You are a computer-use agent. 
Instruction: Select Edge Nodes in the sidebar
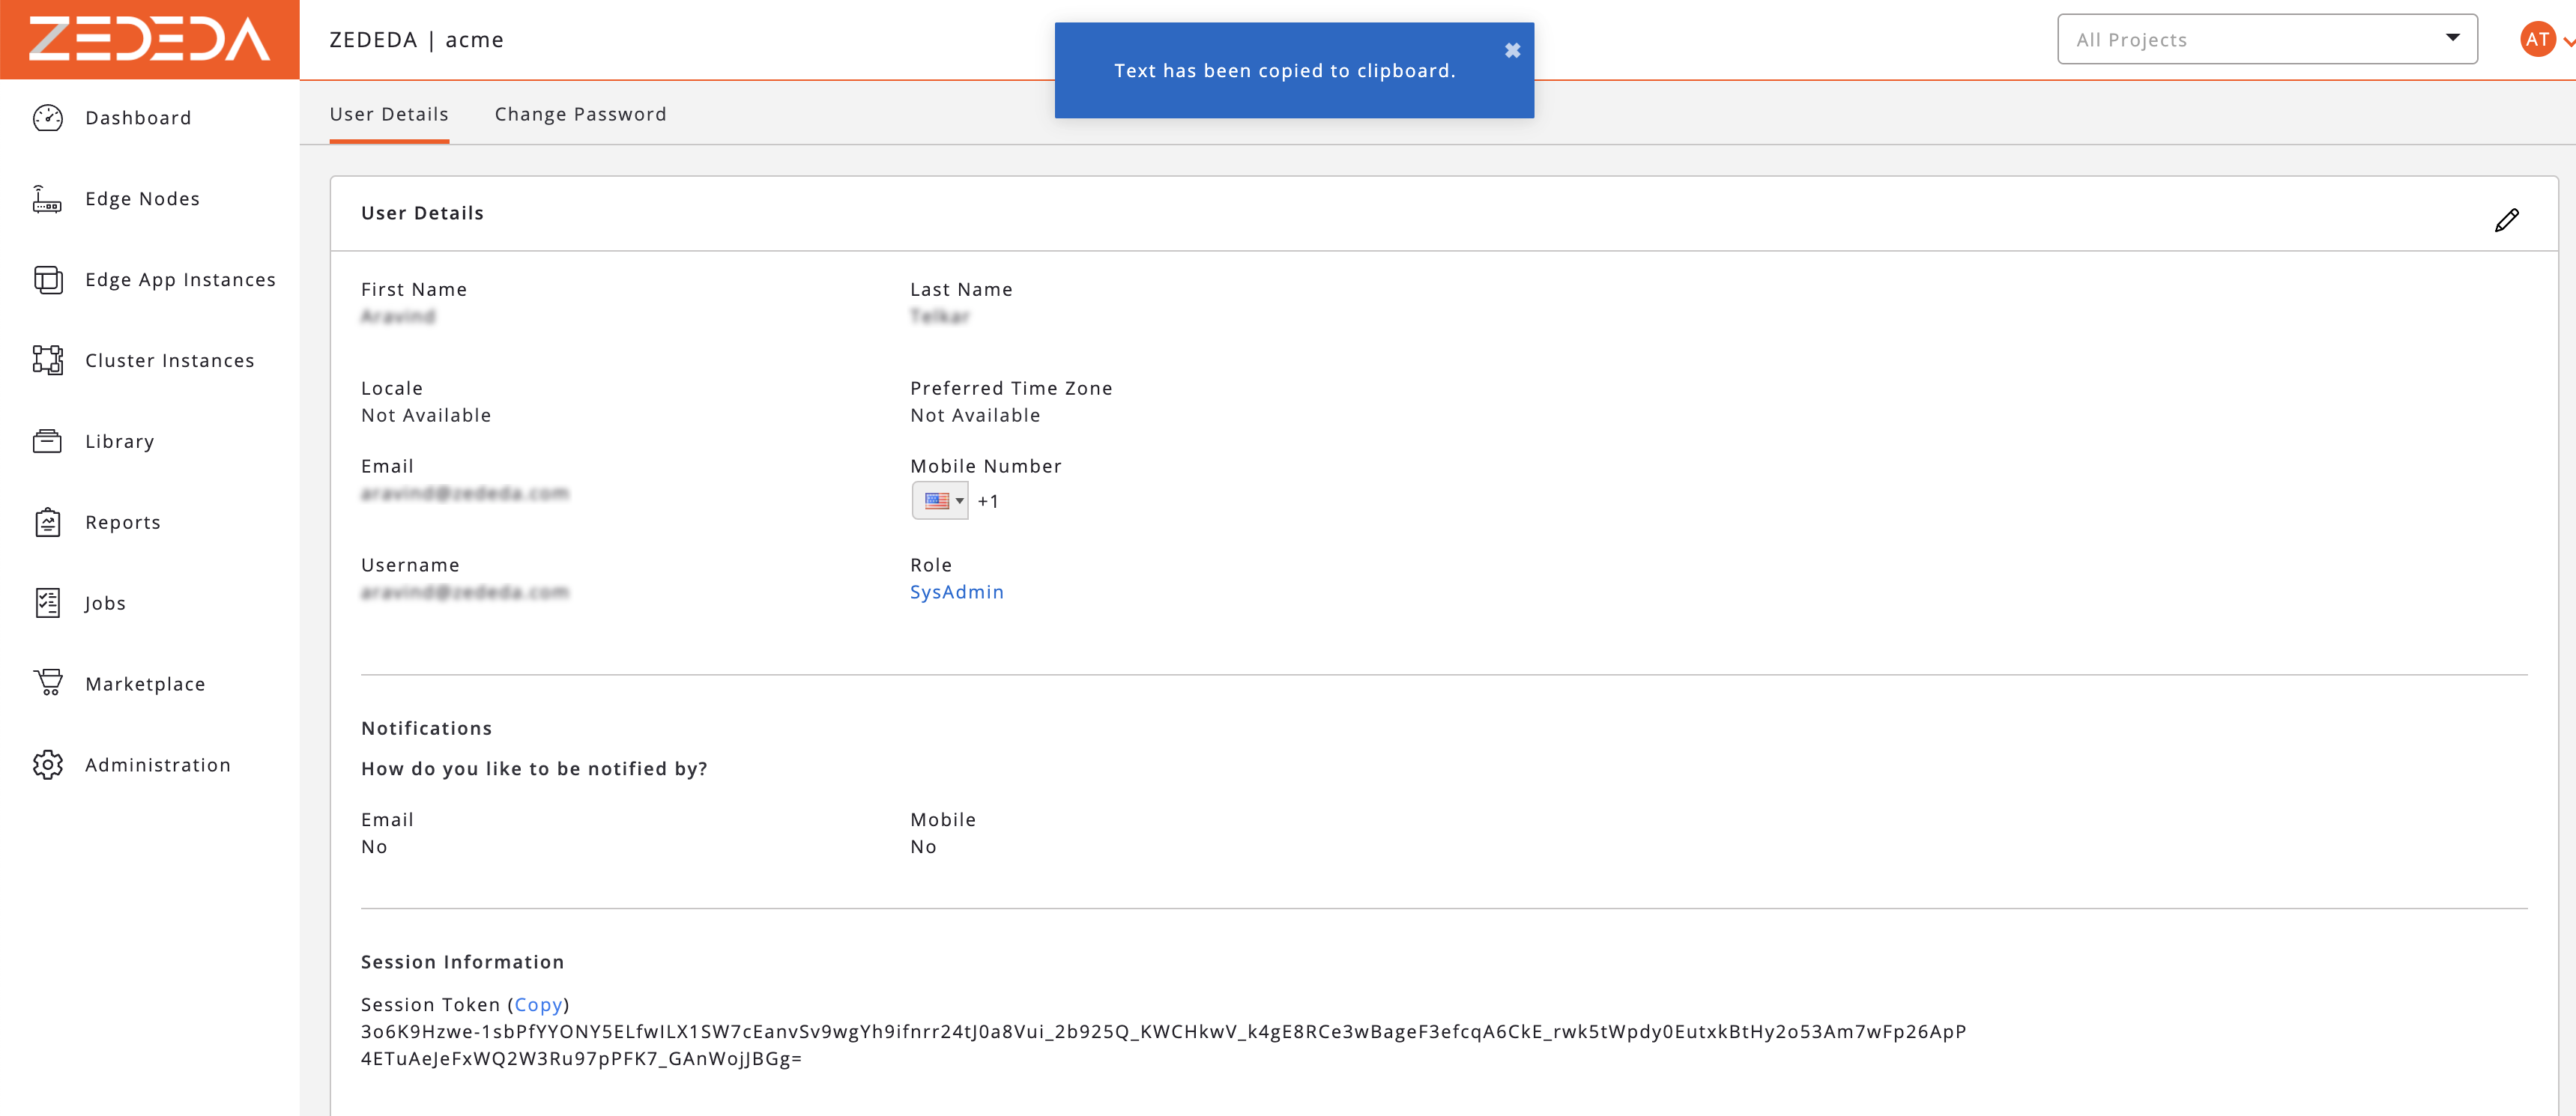coord(141,198)
